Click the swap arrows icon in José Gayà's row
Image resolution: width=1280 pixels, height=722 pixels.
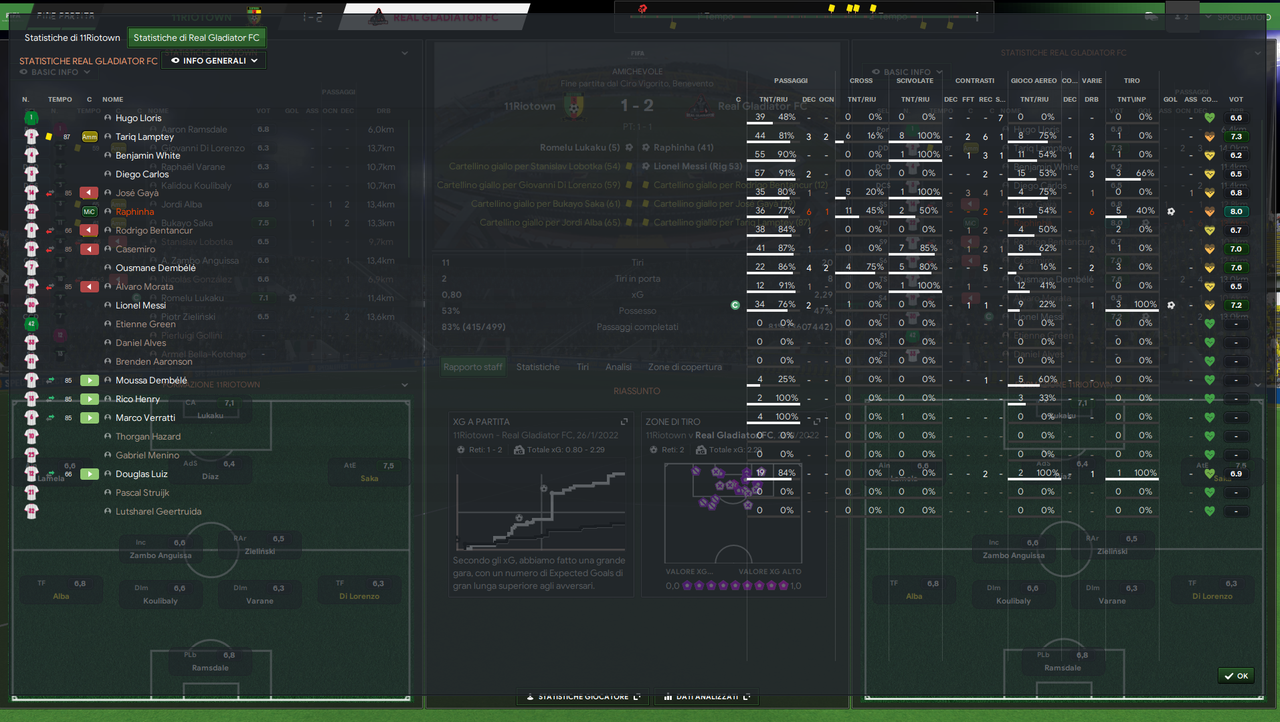click(50, 193)
